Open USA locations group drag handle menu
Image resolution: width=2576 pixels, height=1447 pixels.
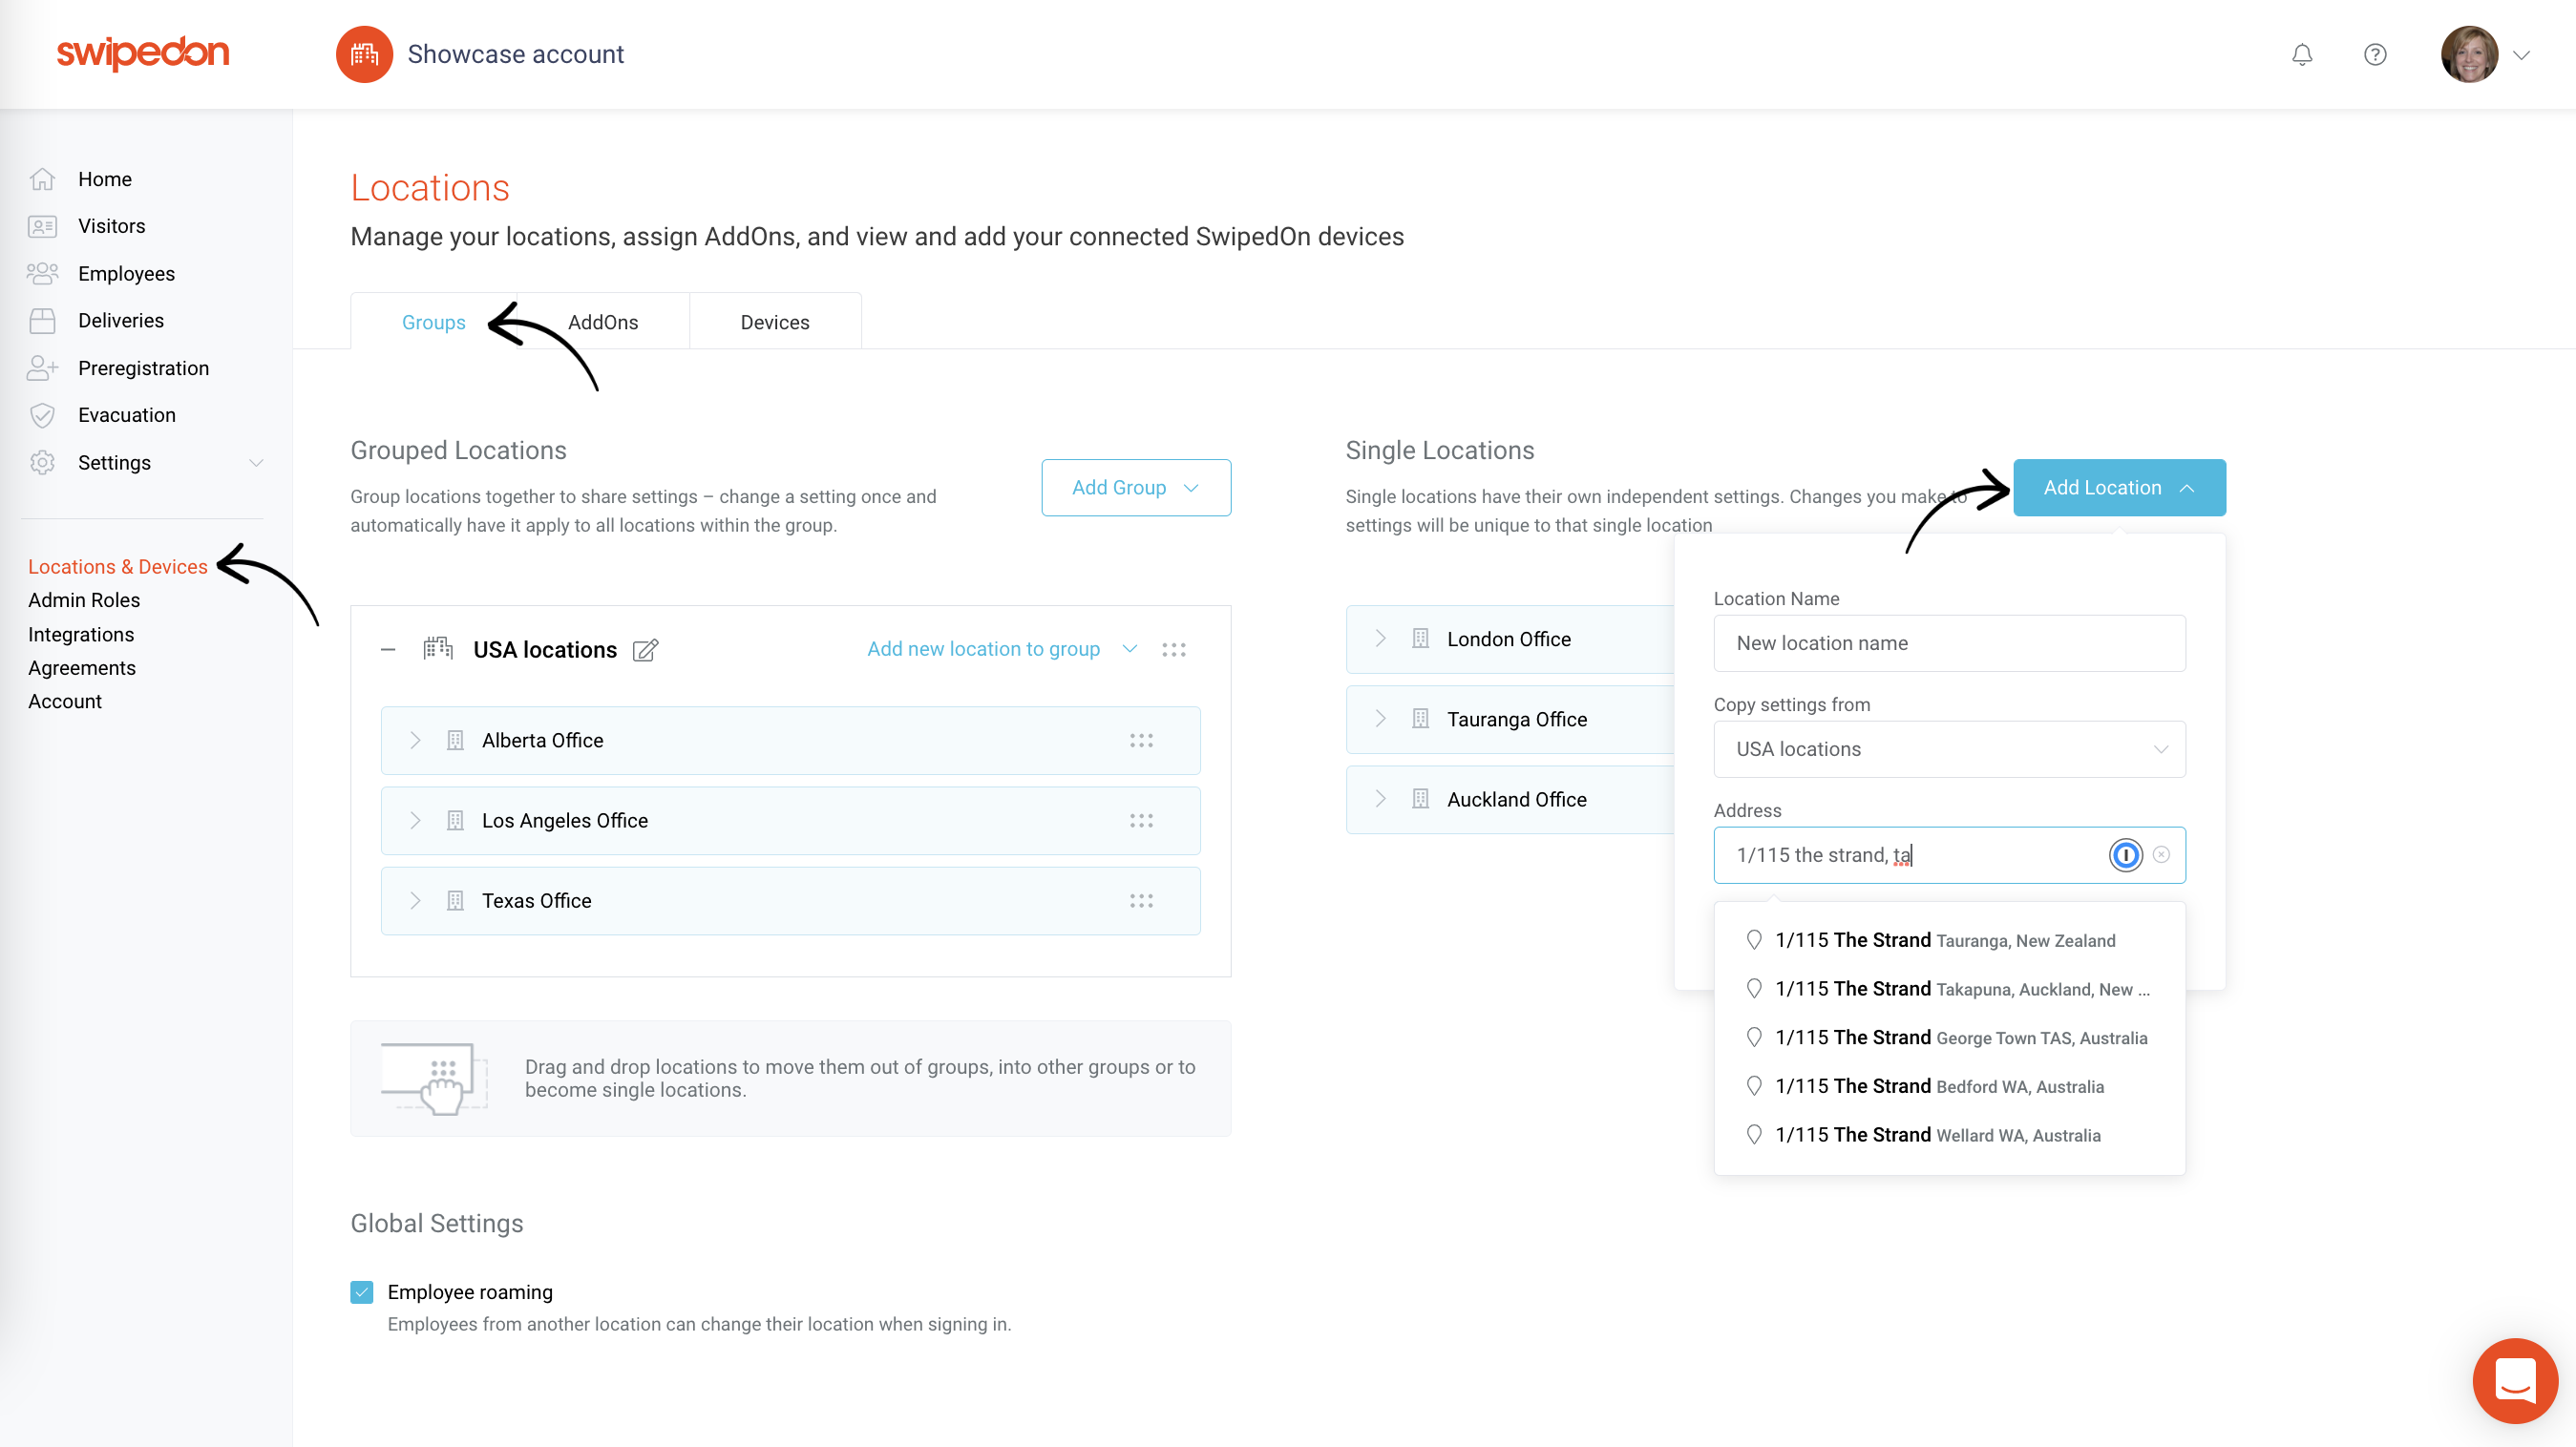point(1174,650)
